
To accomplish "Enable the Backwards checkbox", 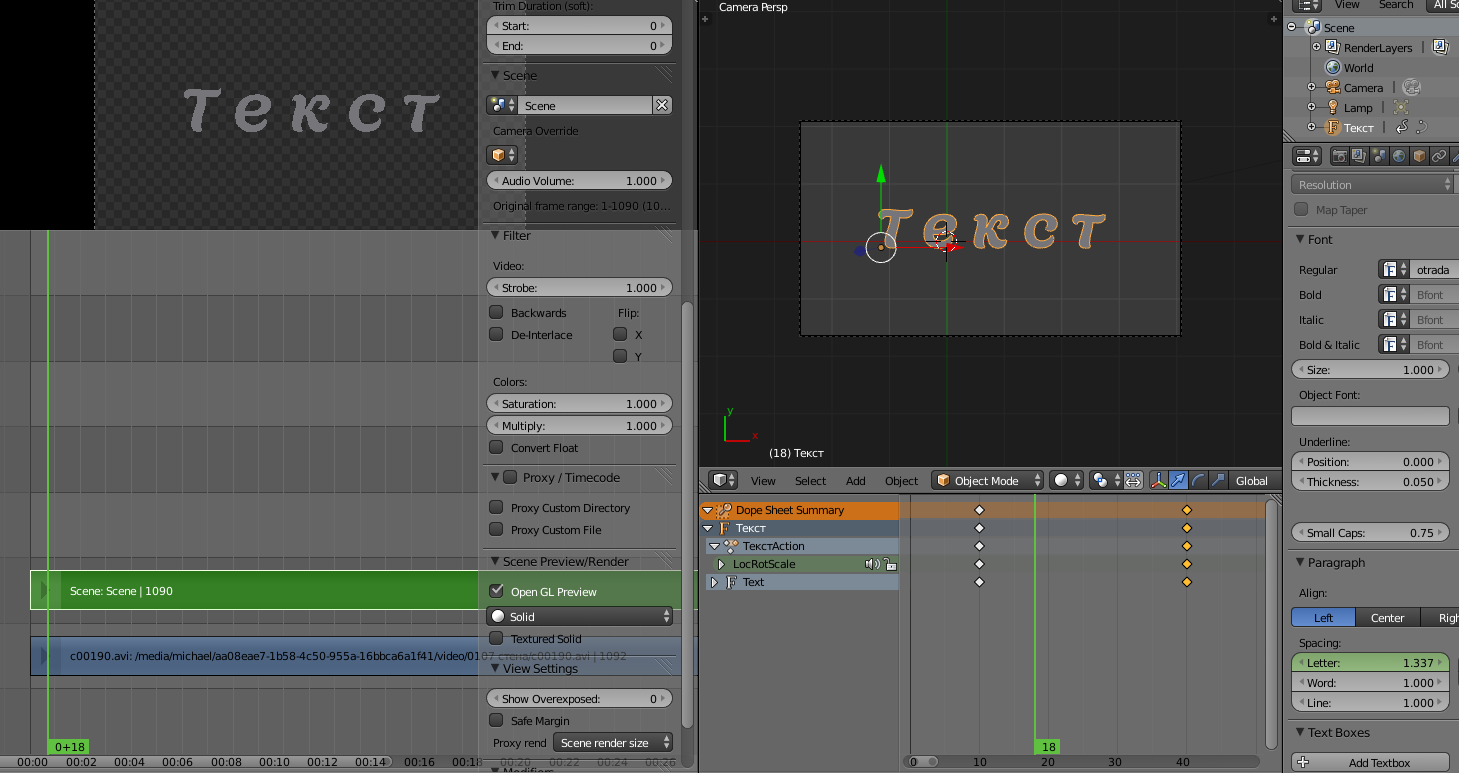I will [x=496, y=312].
